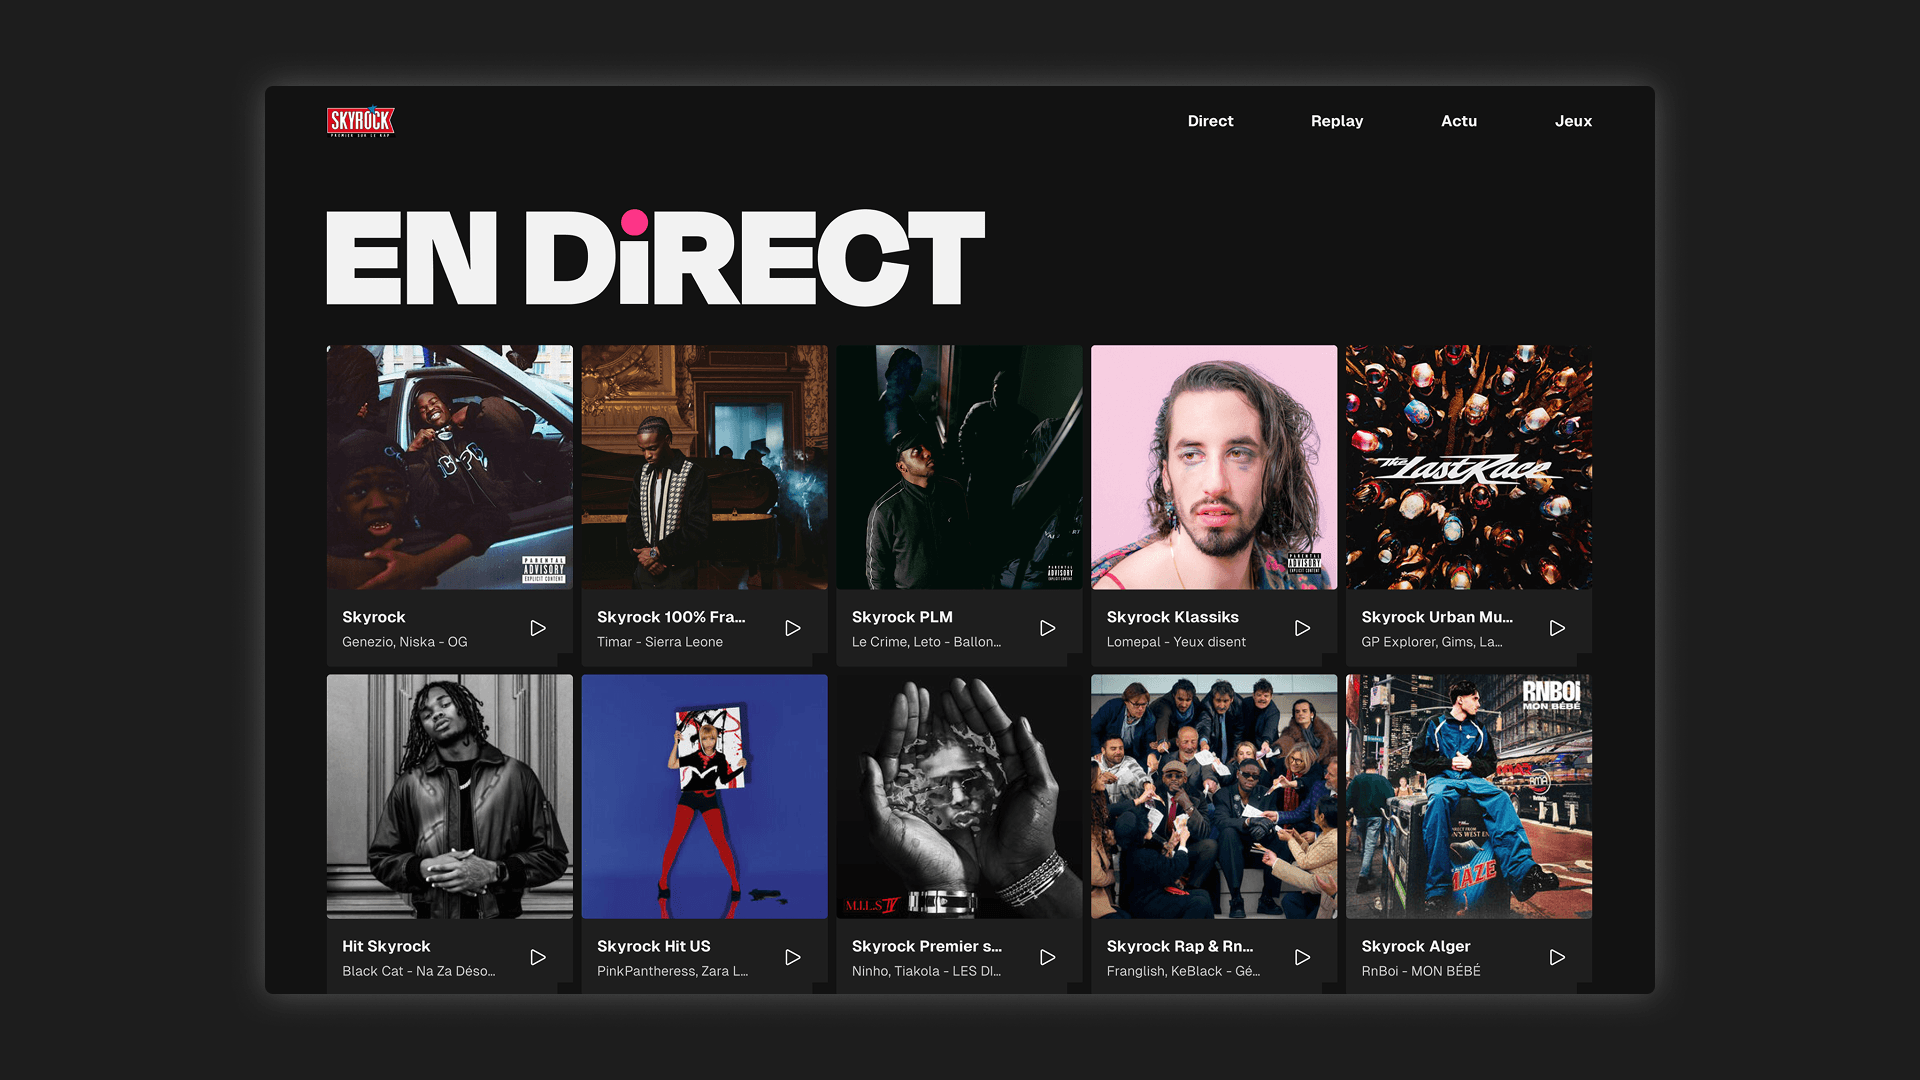The image size is (1920, 1080).
Task: Click the 'Le Crime, Leto - Ballon...' text
Action: pyautogui.click(x=926, y=642)
